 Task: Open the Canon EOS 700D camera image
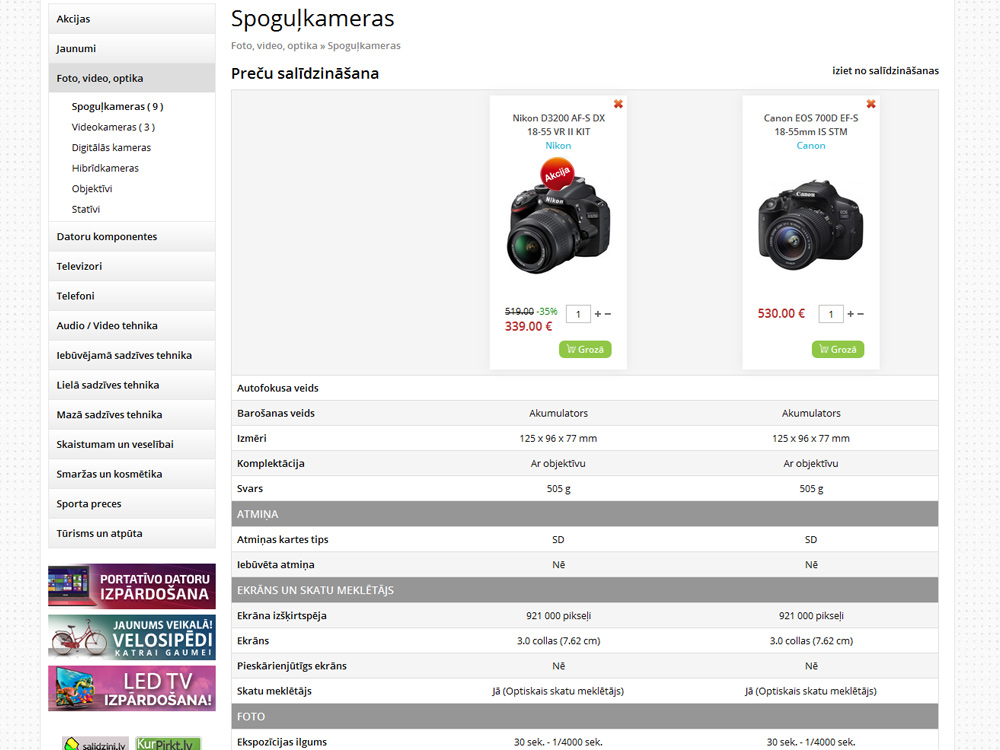point(811,224)
